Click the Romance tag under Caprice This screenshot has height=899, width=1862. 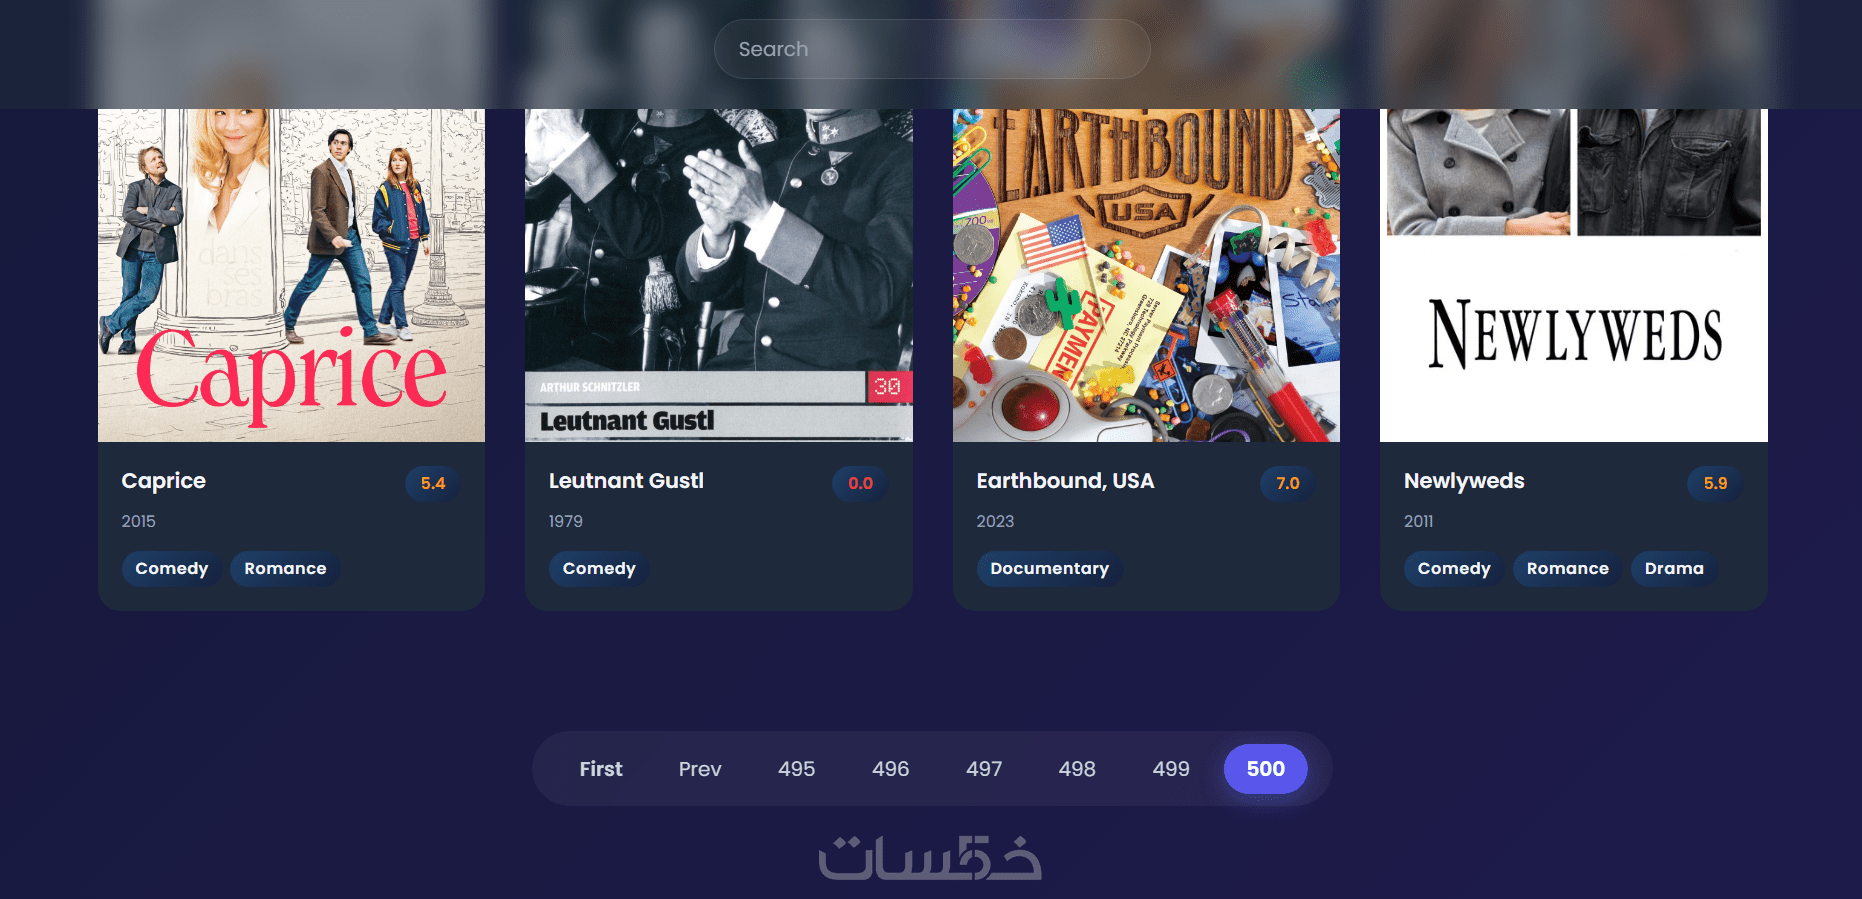point(285,568)
